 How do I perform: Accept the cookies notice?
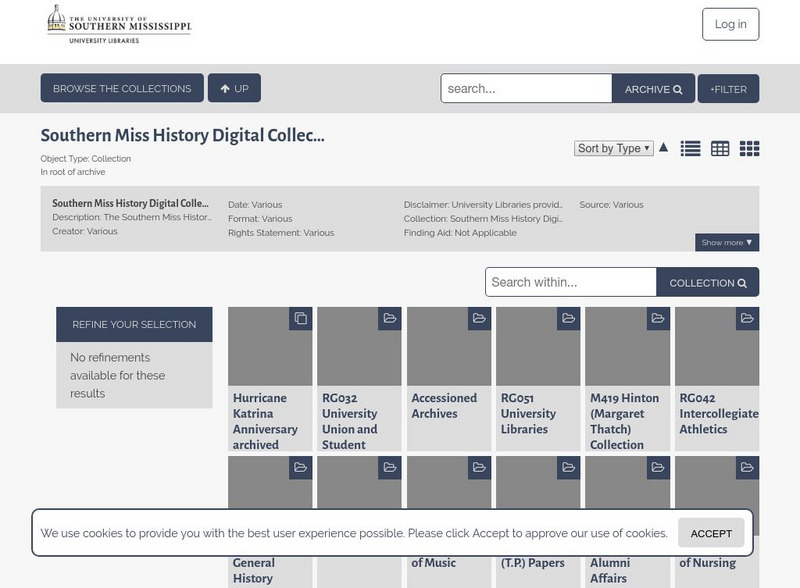coord(711,533)
